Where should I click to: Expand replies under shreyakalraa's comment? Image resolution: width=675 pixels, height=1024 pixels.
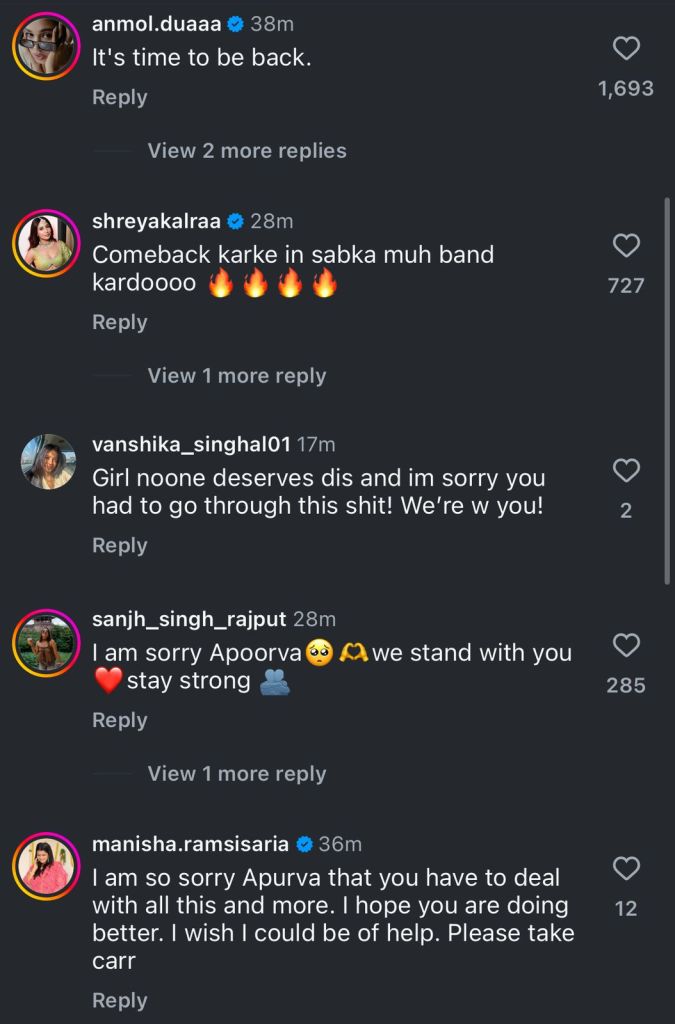[237, 376]
